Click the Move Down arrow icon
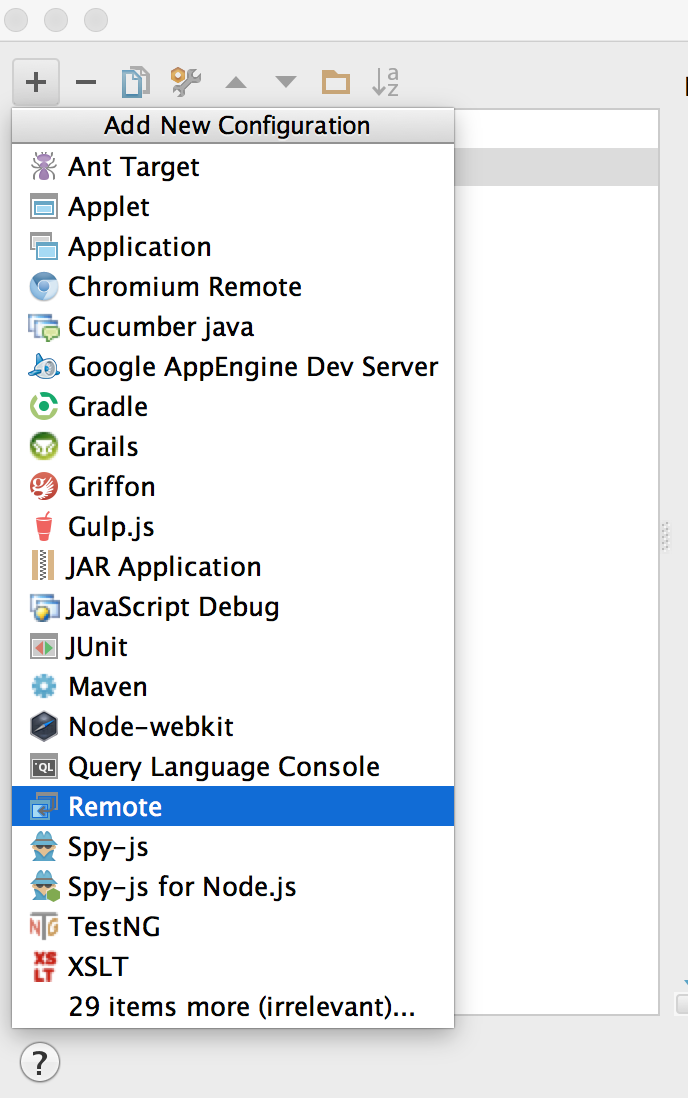 [x=286, y=82]
